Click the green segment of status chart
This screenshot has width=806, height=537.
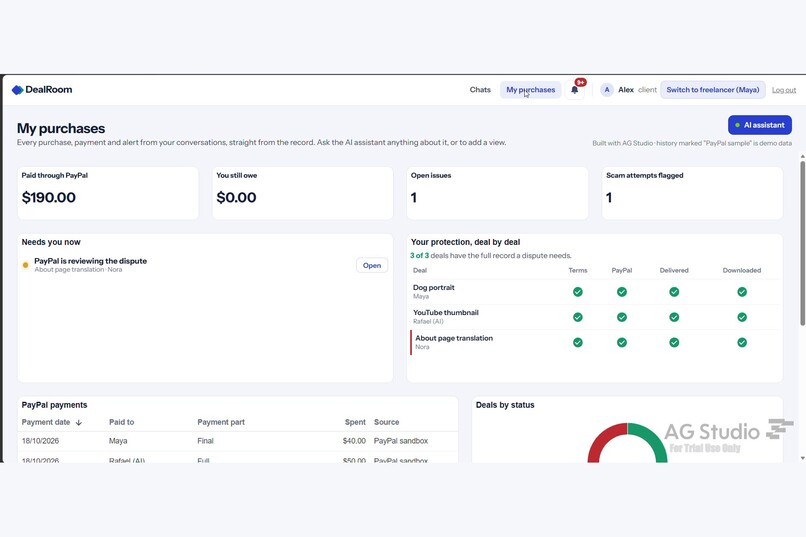(x=652, y=437)
